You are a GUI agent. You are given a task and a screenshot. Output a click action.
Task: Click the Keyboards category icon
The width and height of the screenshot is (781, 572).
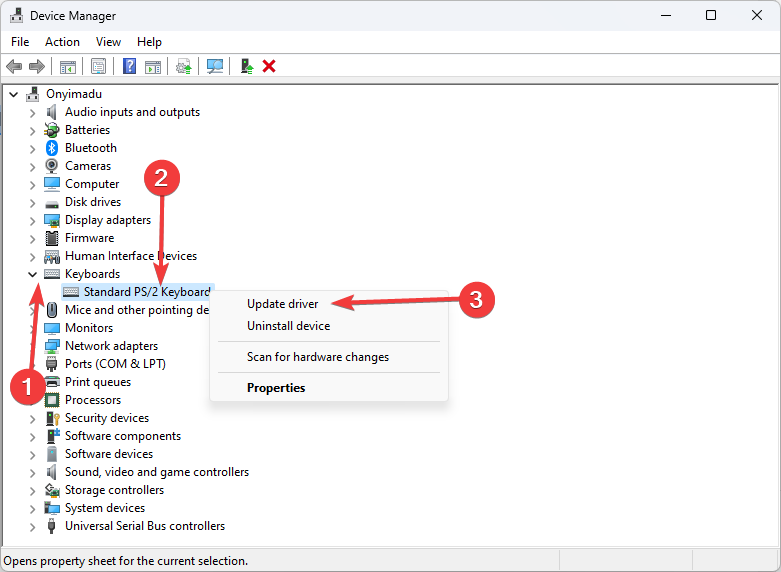tap(52, 274)
